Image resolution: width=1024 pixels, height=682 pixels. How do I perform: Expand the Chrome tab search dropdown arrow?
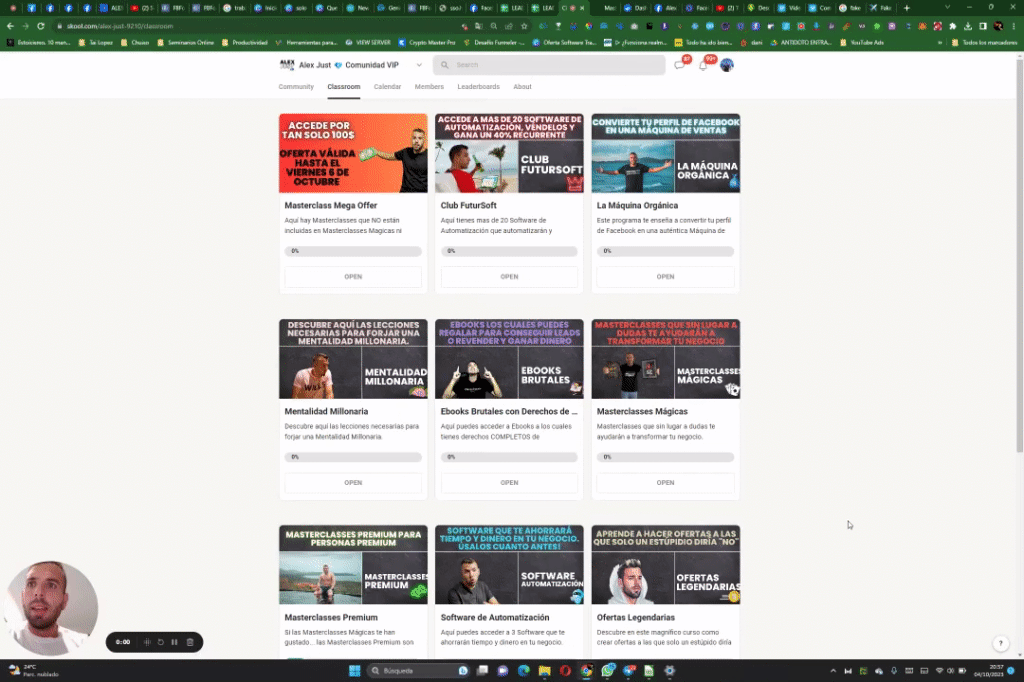[948, 8]
